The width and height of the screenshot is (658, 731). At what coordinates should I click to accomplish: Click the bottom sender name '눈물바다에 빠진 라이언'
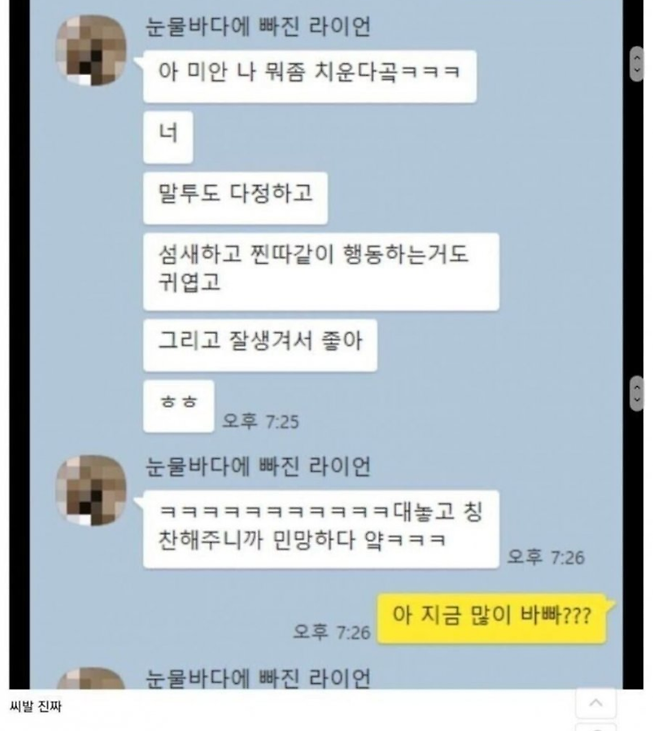258,678
